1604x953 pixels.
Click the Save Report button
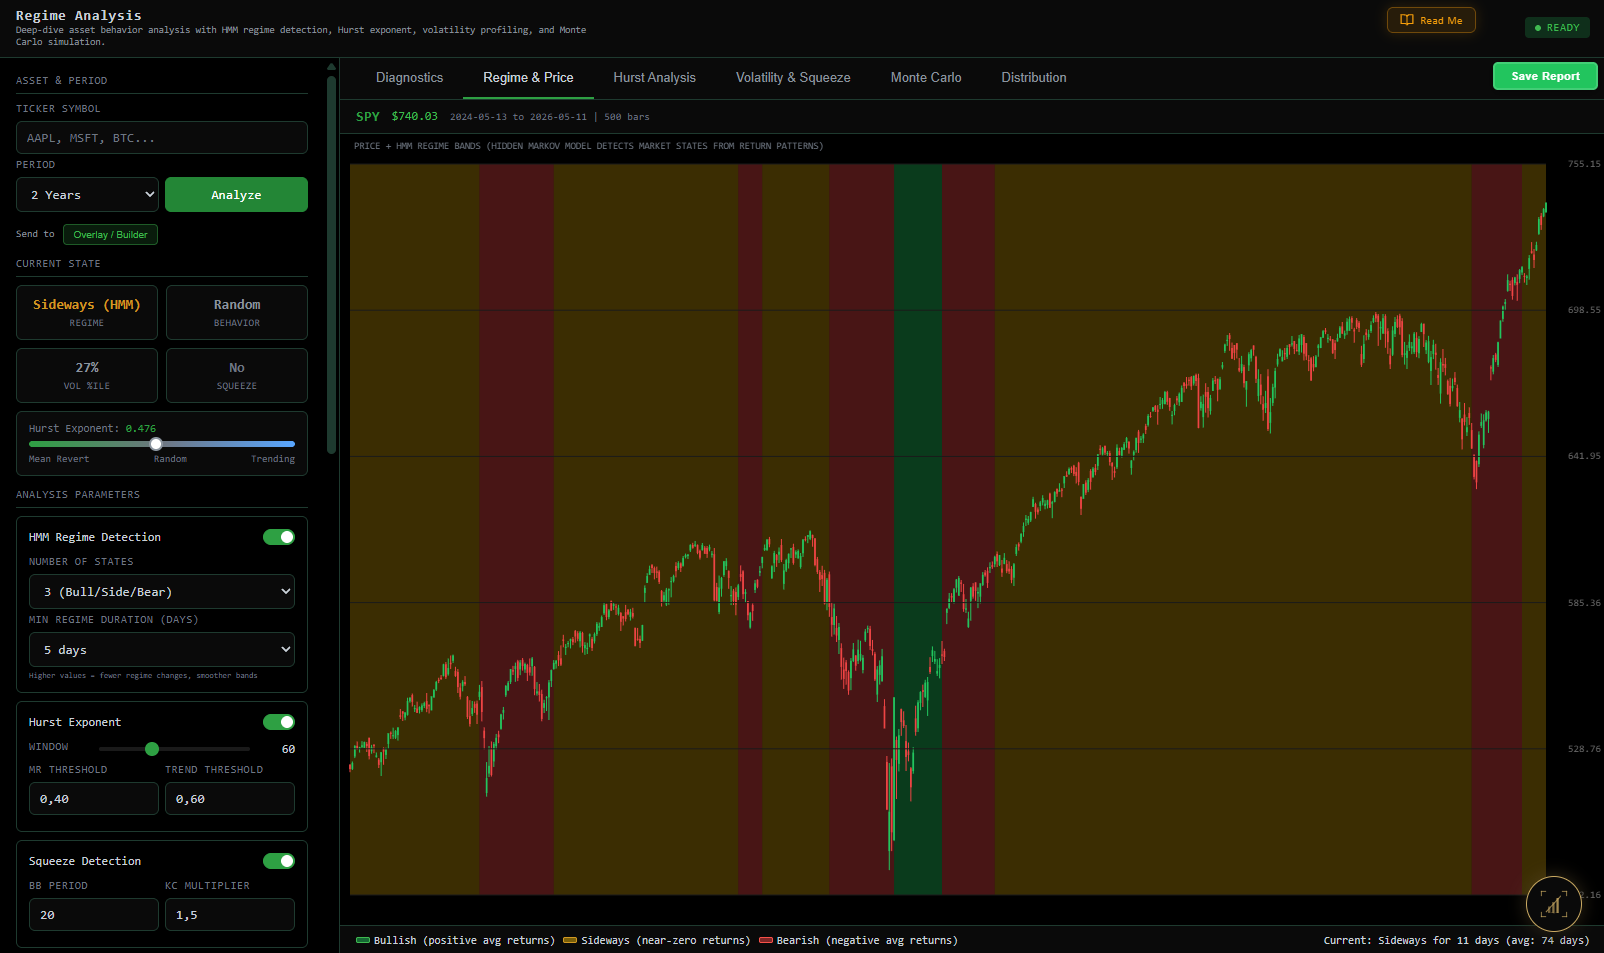pyautogui.click(x=1545, y=76)
